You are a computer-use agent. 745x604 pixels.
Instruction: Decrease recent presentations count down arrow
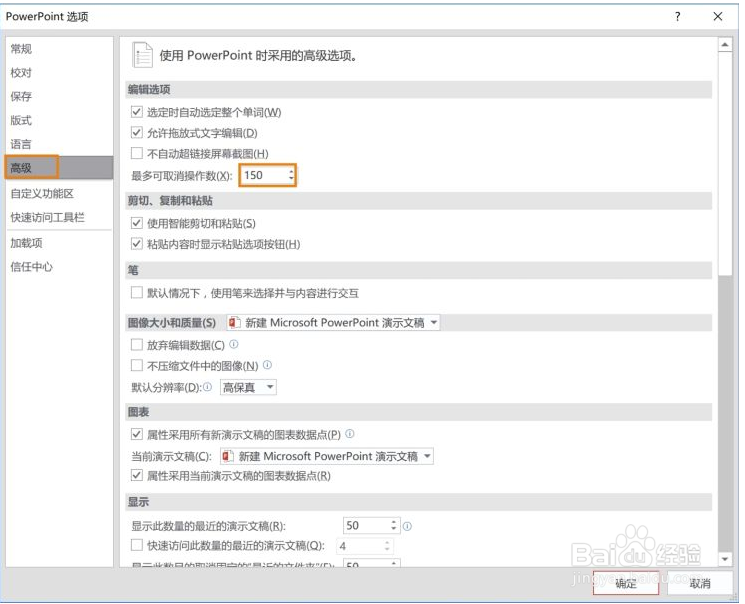point(393,529)
